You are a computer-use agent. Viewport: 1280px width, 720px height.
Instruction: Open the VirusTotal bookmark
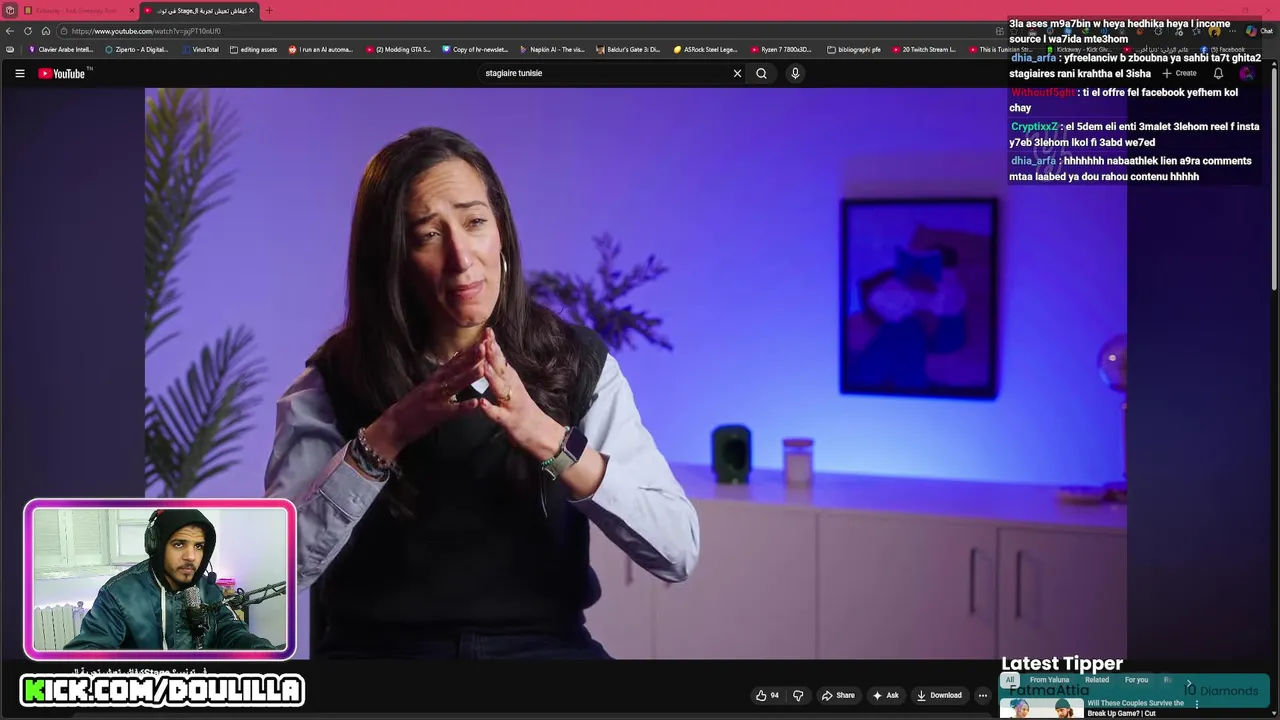200,49
